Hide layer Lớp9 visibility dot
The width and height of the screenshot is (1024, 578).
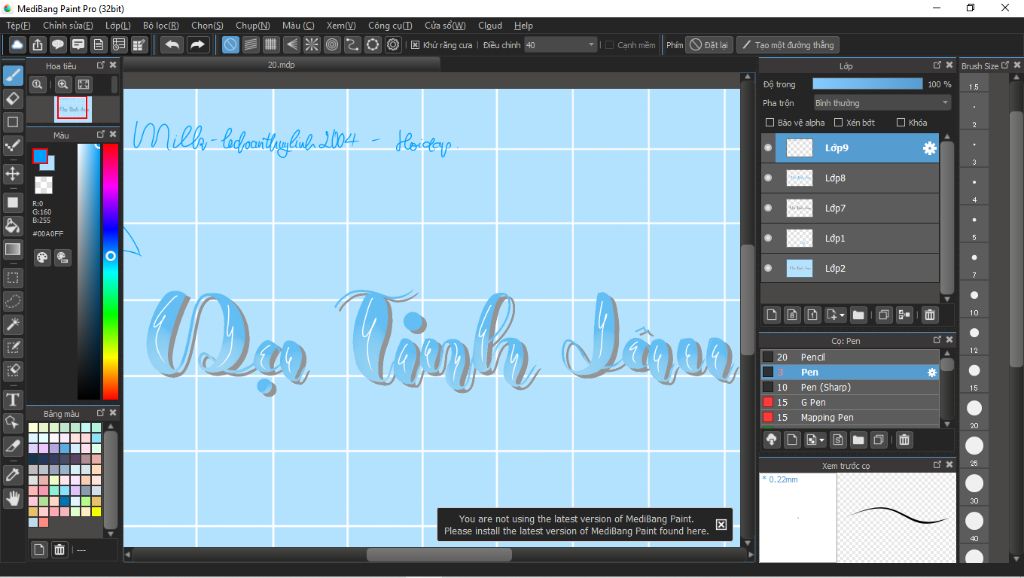pyautogui.click(x=768, y=148)
